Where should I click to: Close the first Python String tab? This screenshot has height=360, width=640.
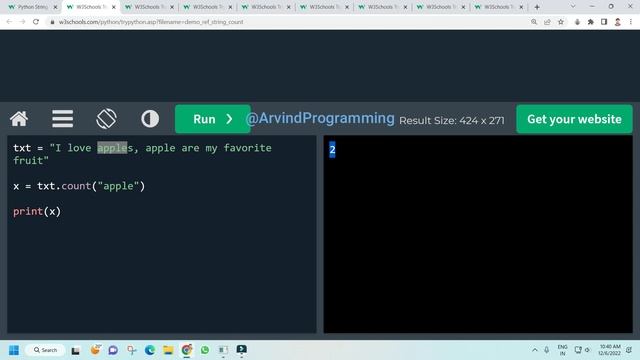point(56,7)
